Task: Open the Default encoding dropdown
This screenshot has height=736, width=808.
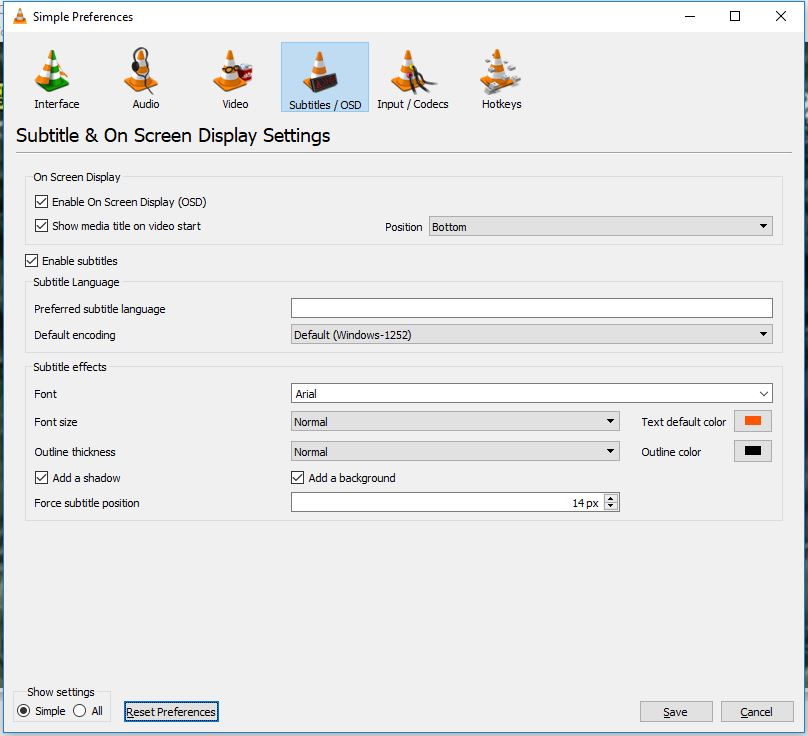Action: pyautogui.click(x=531, y=334)
